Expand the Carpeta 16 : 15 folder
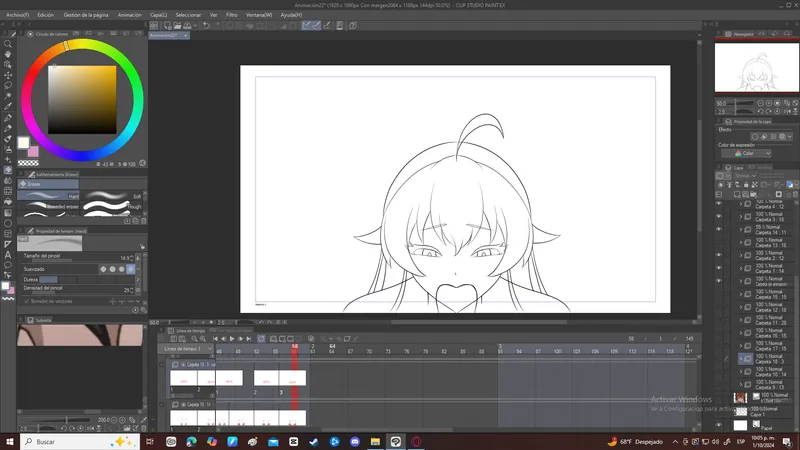The width and height of the screenshot is (800, 450). point(741,333)
